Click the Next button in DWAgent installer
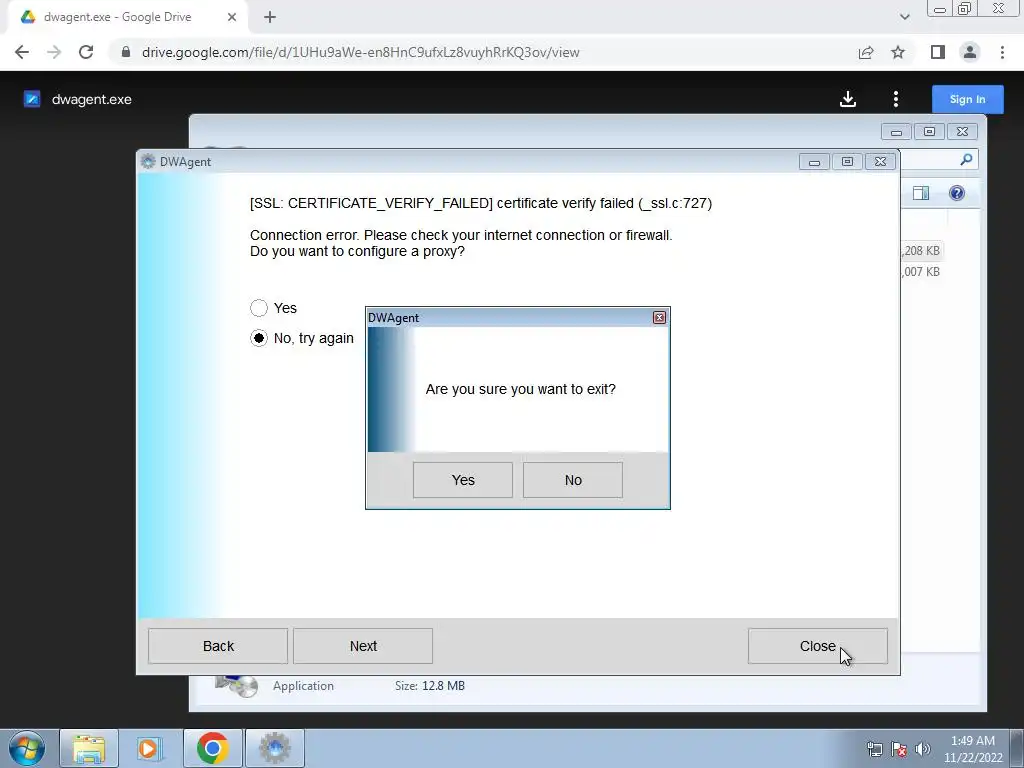The width and height of the screenshot is (1024, 768). coord(363,646)
